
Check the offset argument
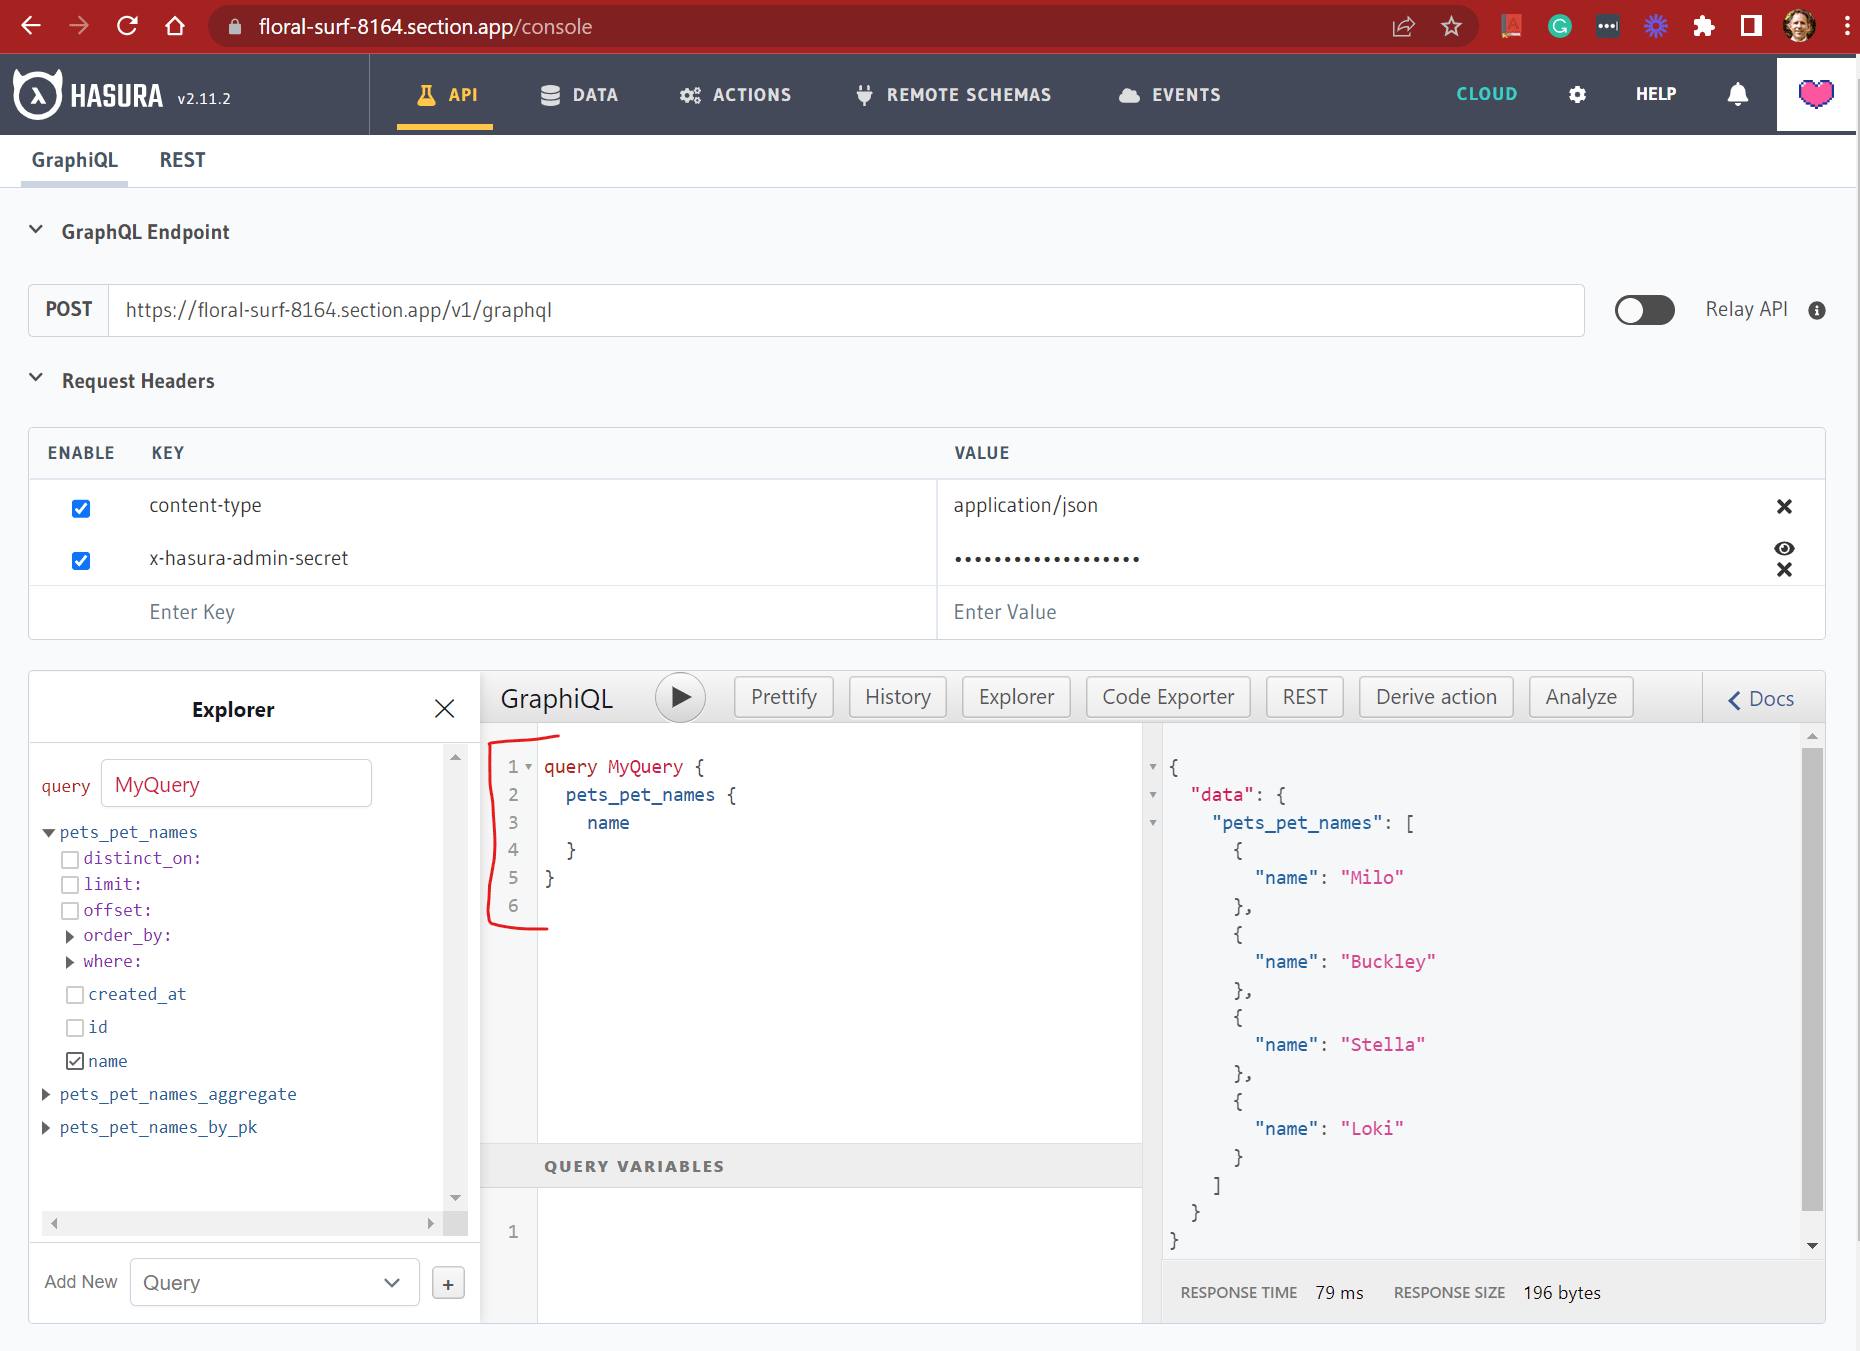[x=70, y=911]
